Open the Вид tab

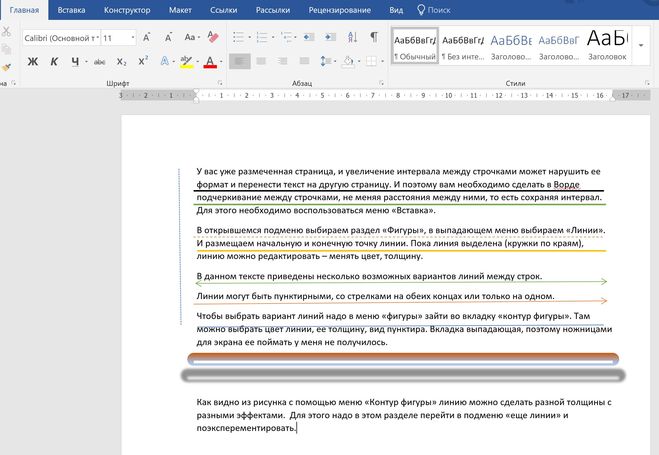coord(396,10)
